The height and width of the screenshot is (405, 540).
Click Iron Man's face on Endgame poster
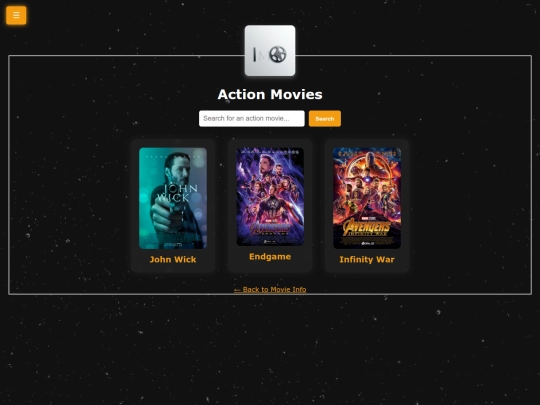[266, 164]
